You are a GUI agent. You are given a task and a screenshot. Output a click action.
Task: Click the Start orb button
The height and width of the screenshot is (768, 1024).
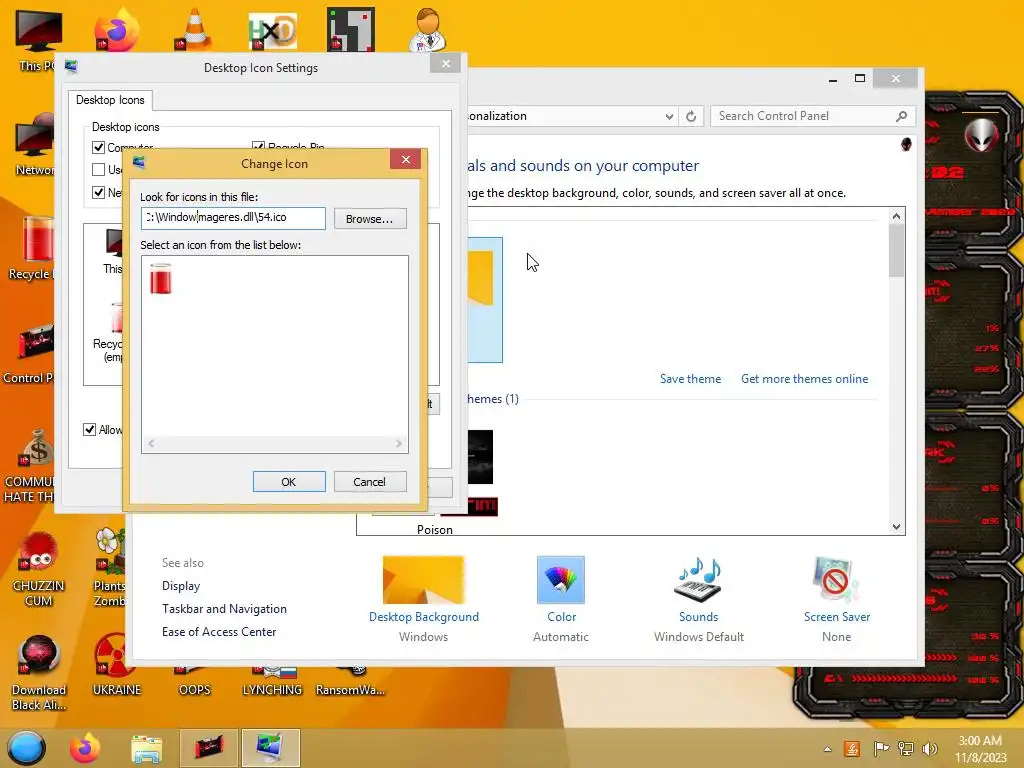[26, 748]
